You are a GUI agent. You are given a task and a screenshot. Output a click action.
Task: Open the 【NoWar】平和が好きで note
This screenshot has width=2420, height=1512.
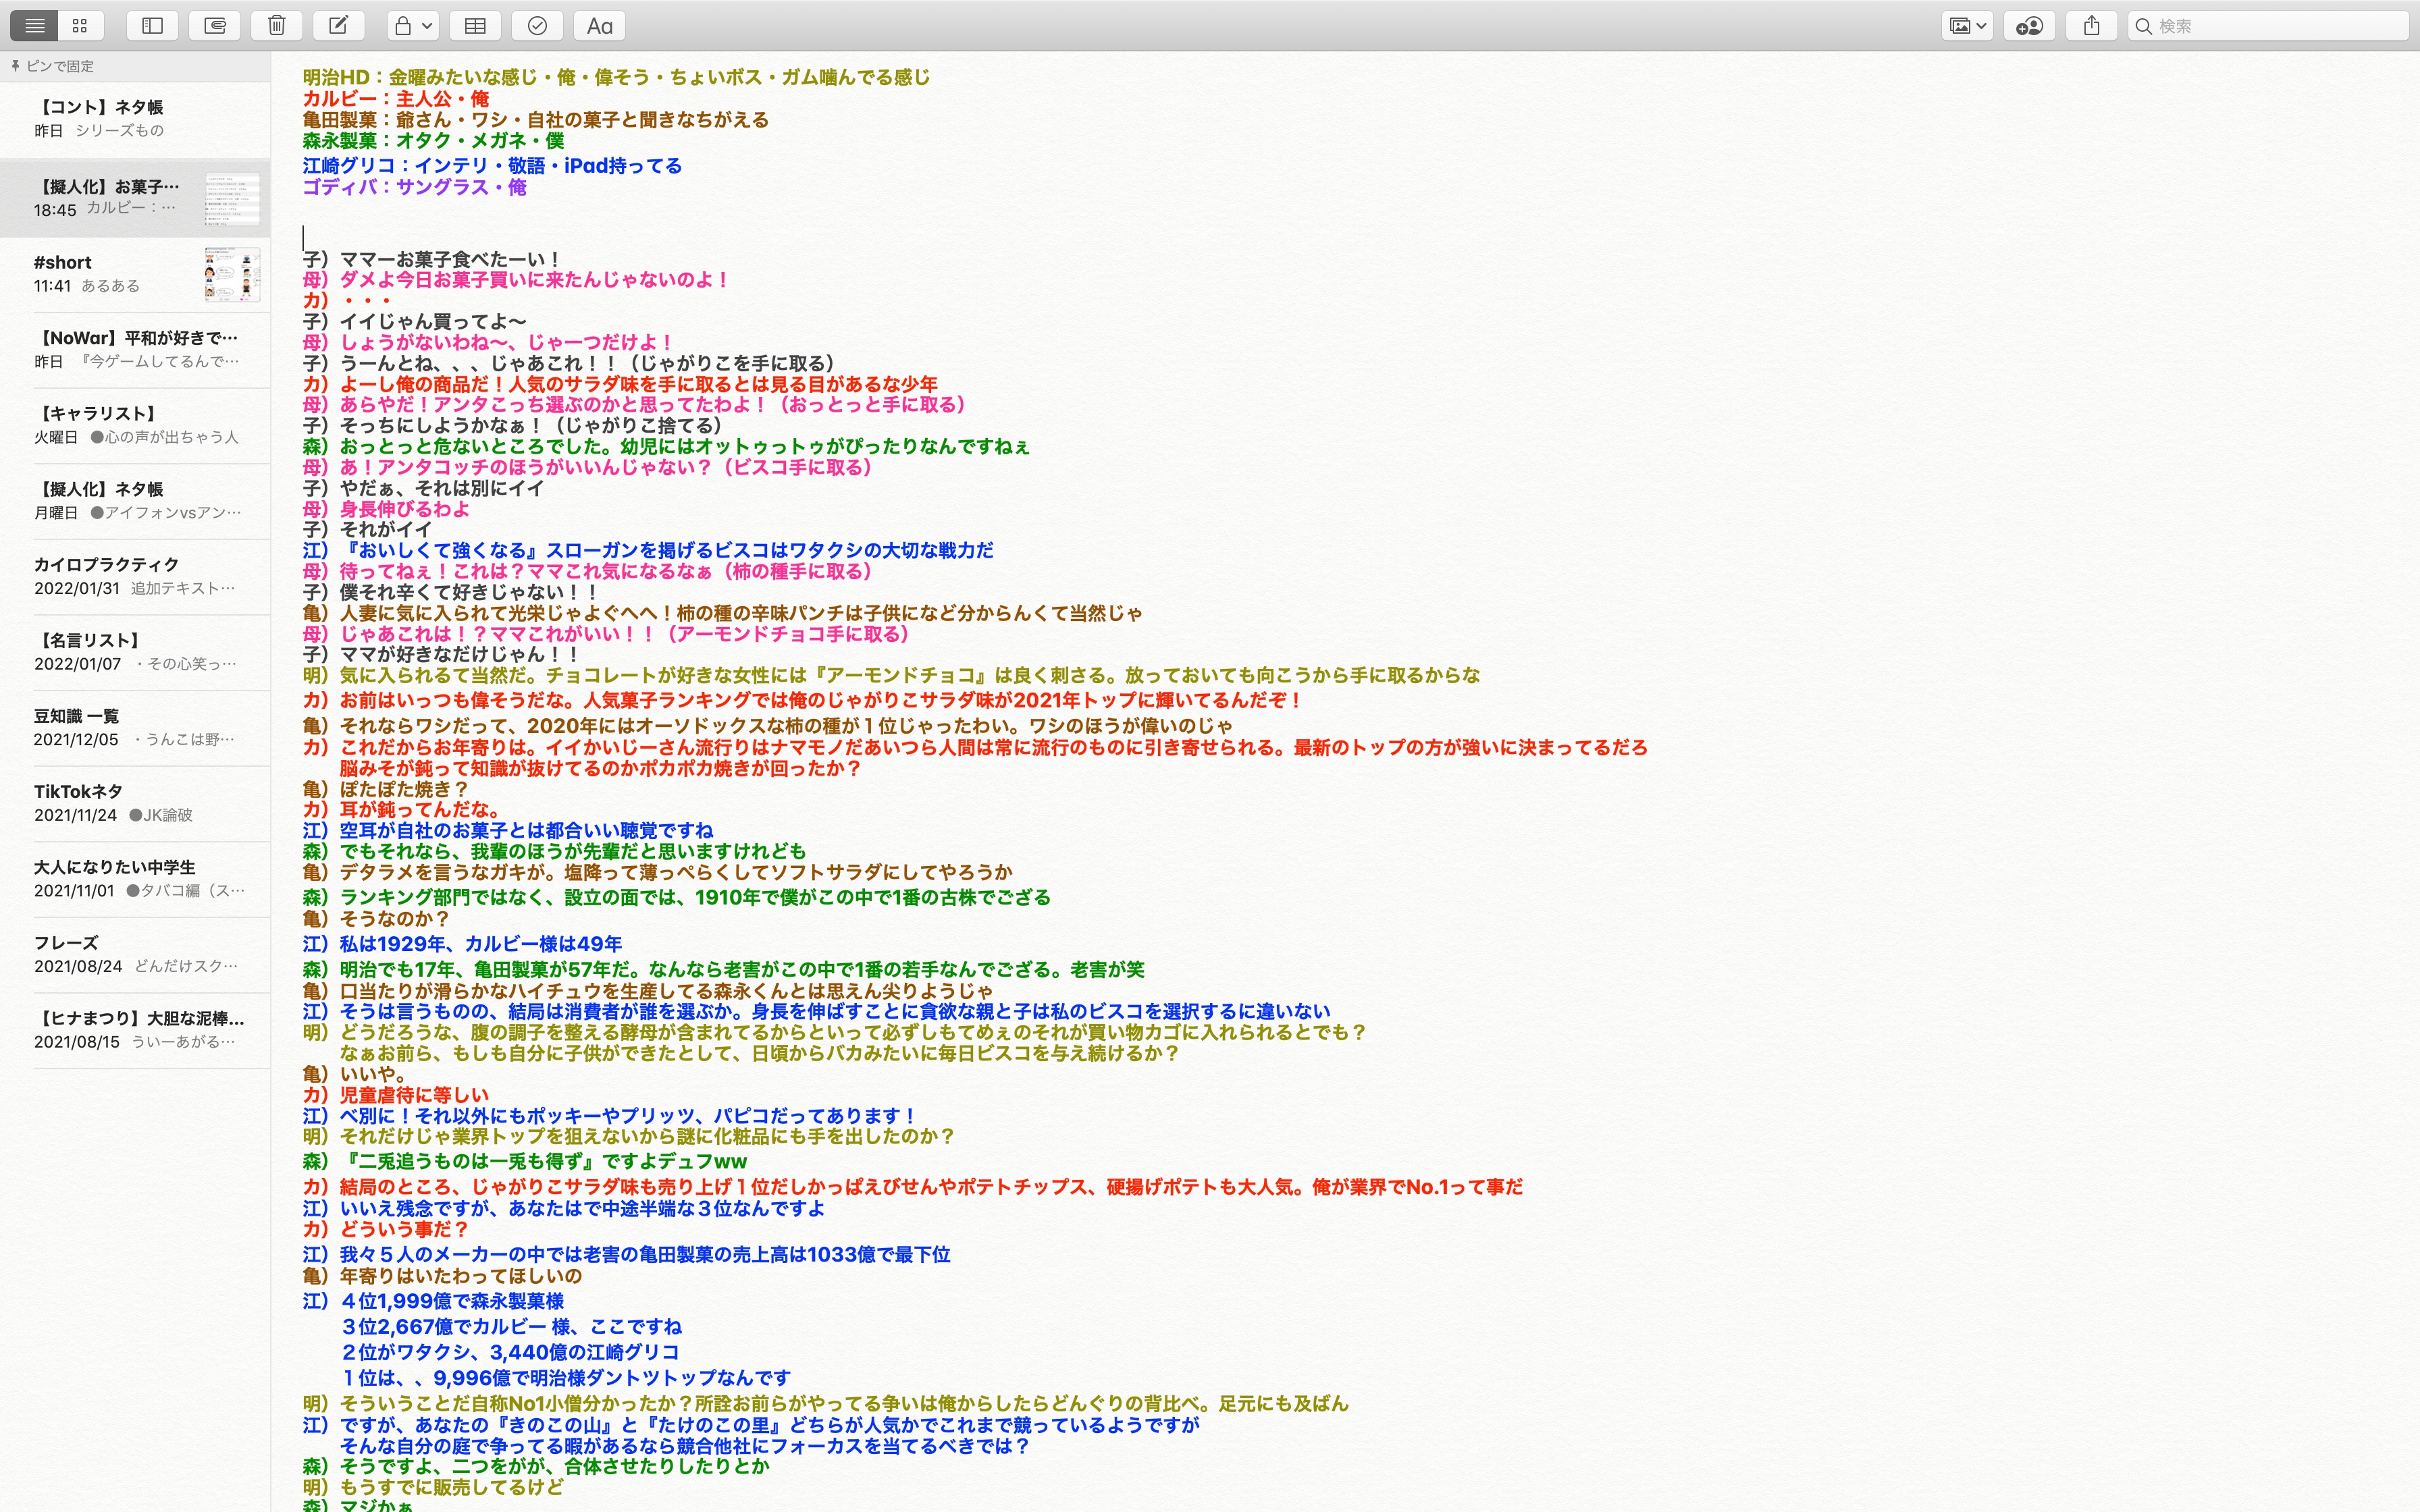135,350
